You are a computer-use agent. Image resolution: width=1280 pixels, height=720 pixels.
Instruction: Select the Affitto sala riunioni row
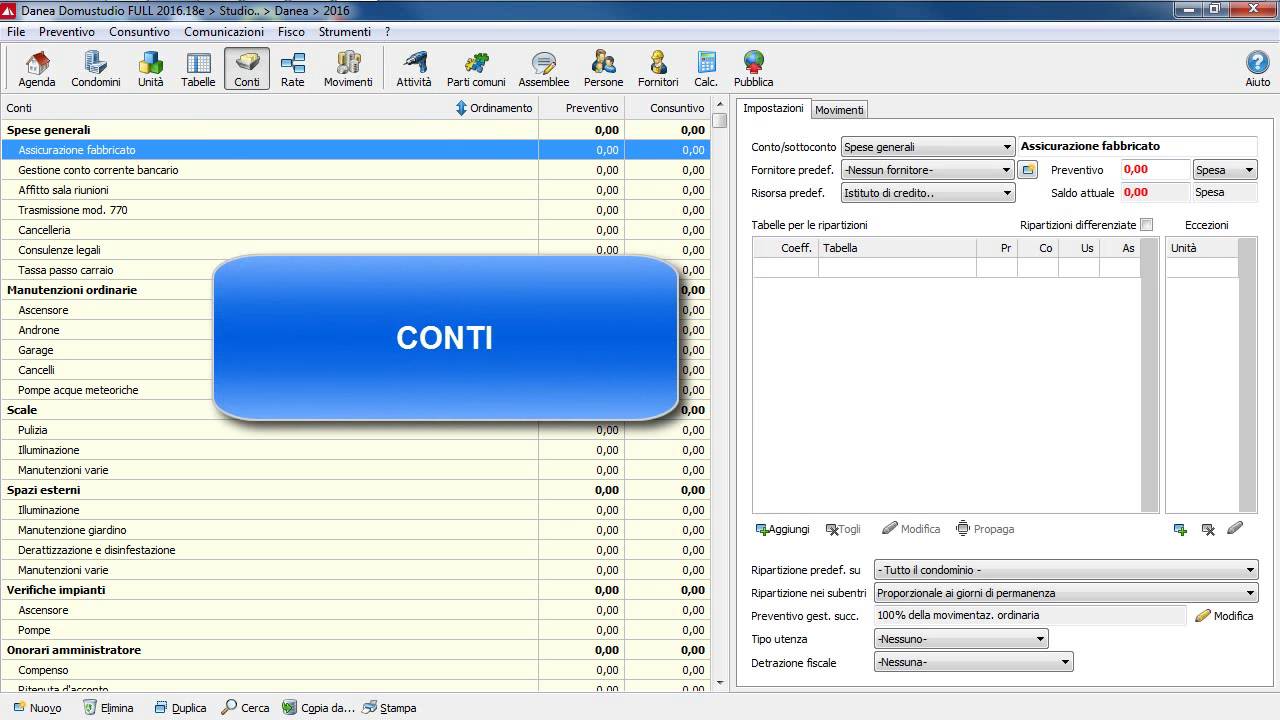[355, 190]
